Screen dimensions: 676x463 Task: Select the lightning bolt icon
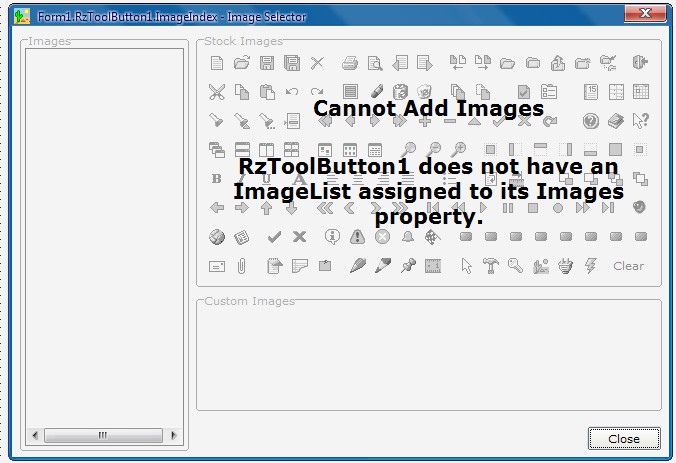click(591, 266)
